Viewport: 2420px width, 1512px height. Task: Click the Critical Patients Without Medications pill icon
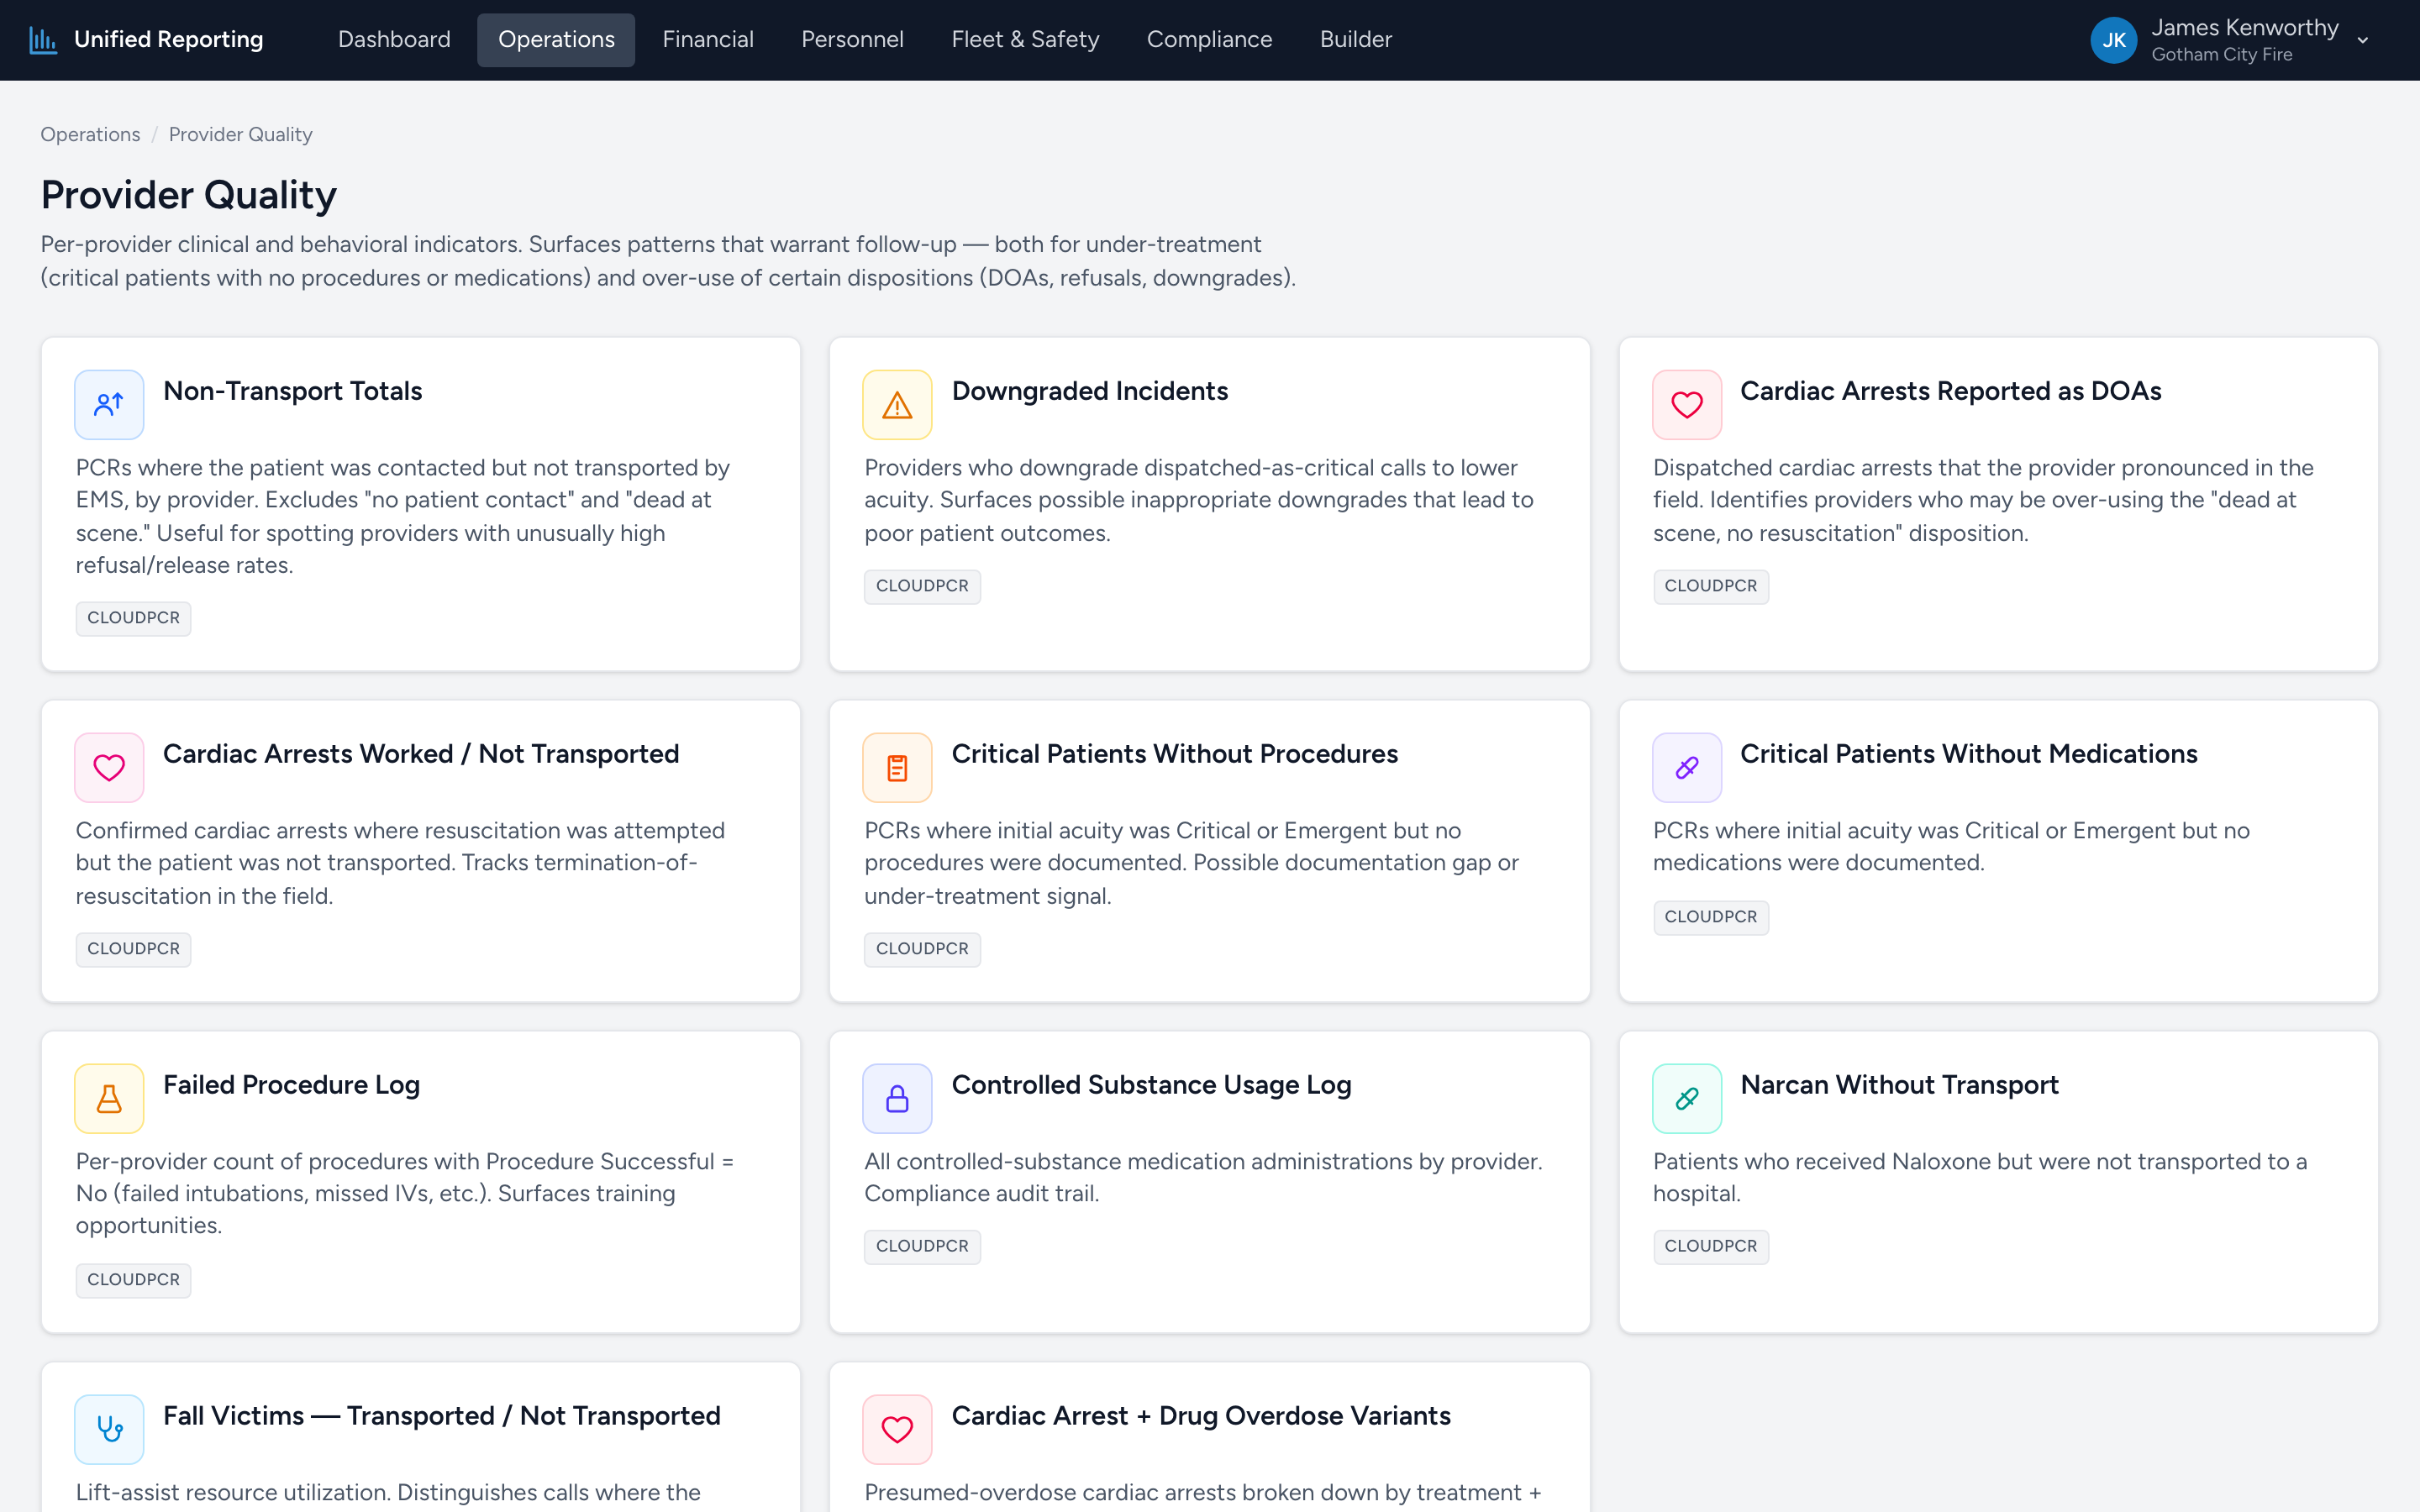(x=1686, y=767)
